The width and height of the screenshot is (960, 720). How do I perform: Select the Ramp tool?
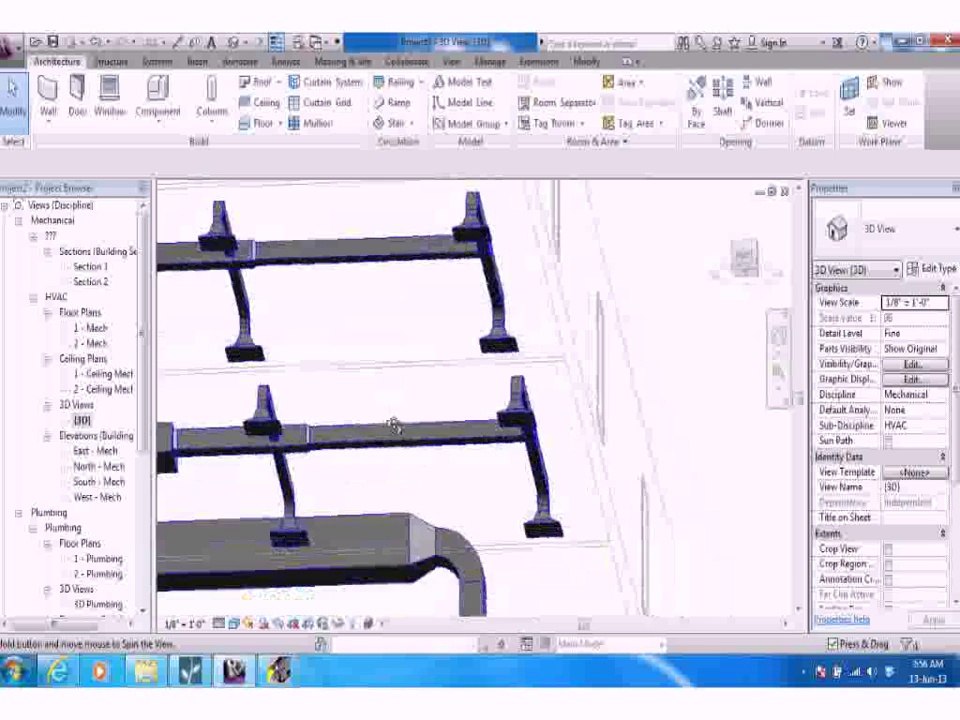pos(392,103)
